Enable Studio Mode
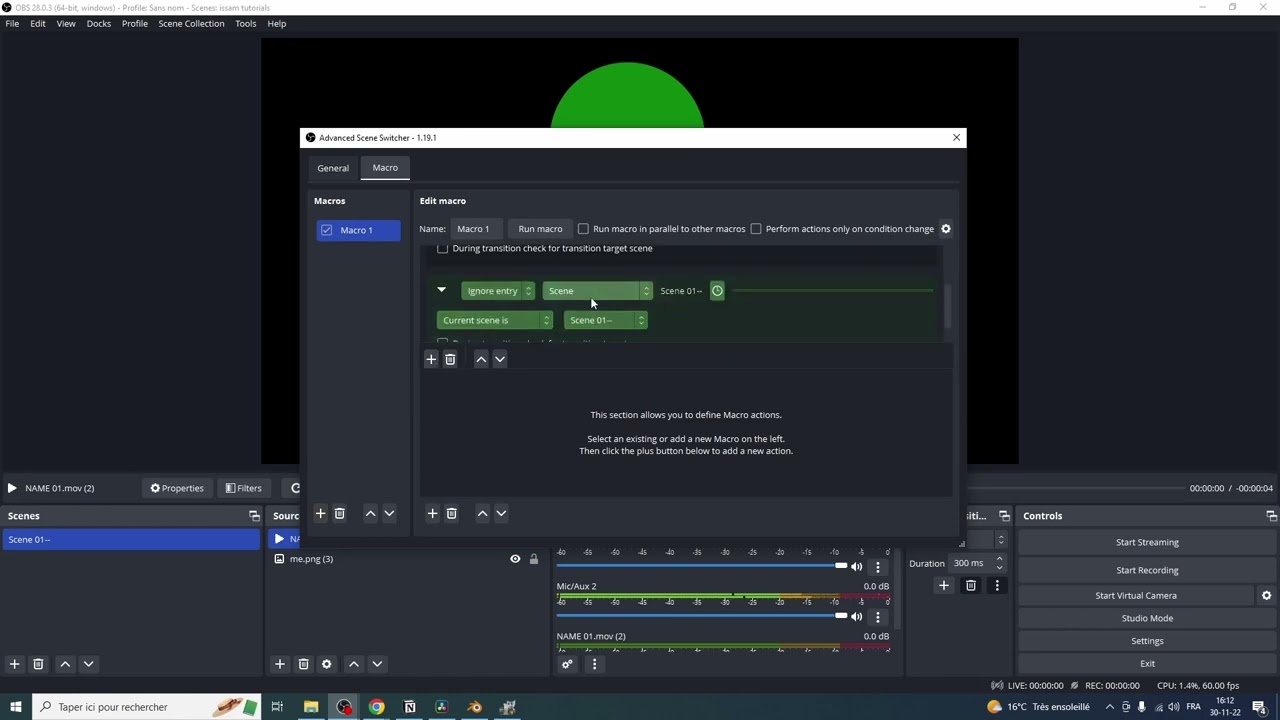This screenshot has height=720, width=1280. [1147, 618]
